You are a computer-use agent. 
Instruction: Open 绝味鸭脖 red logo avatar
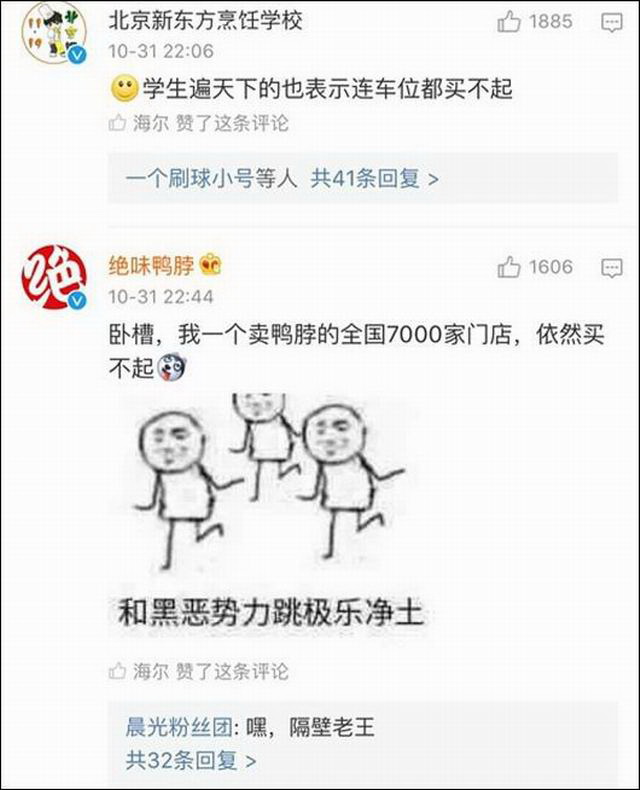[54, 277]
